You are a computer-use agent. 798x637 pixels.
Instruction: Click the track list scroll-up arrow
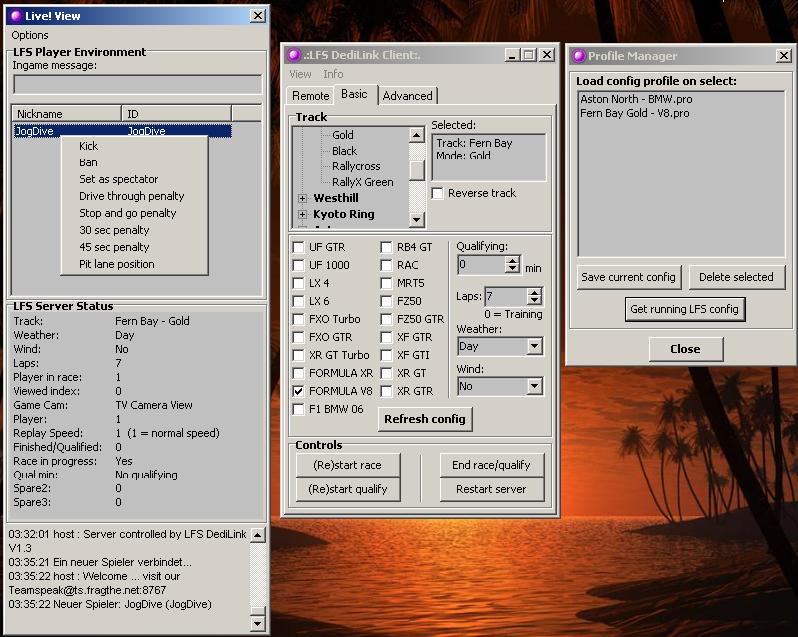pos(416,135)
